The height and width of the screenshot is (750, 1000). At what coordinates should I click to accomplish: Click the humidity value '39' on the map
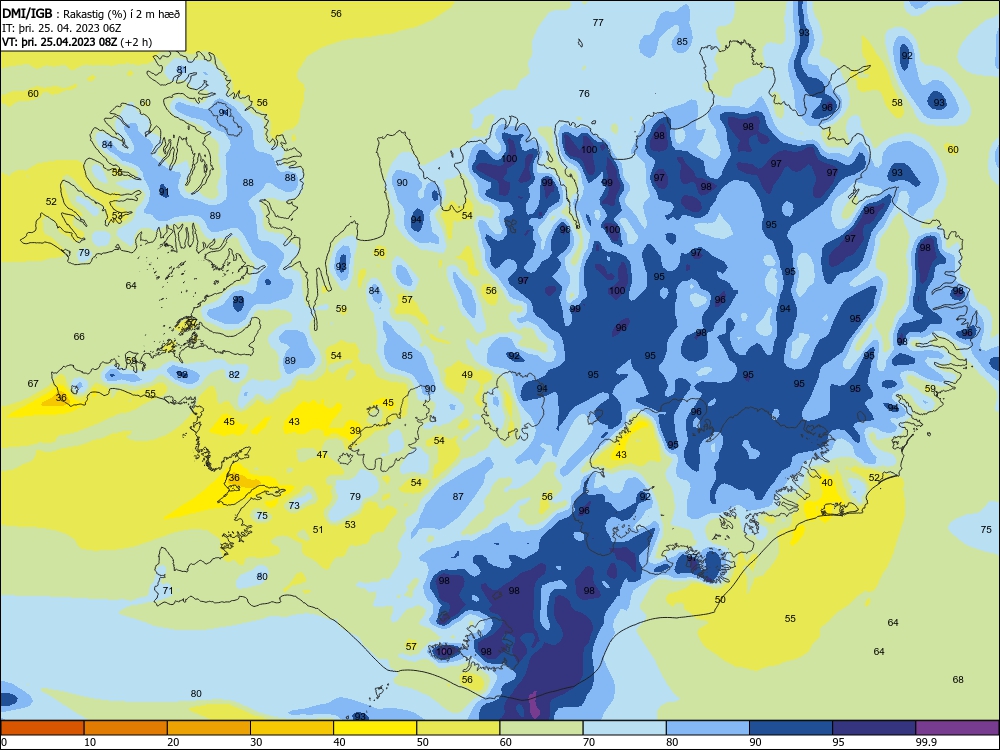355,431
